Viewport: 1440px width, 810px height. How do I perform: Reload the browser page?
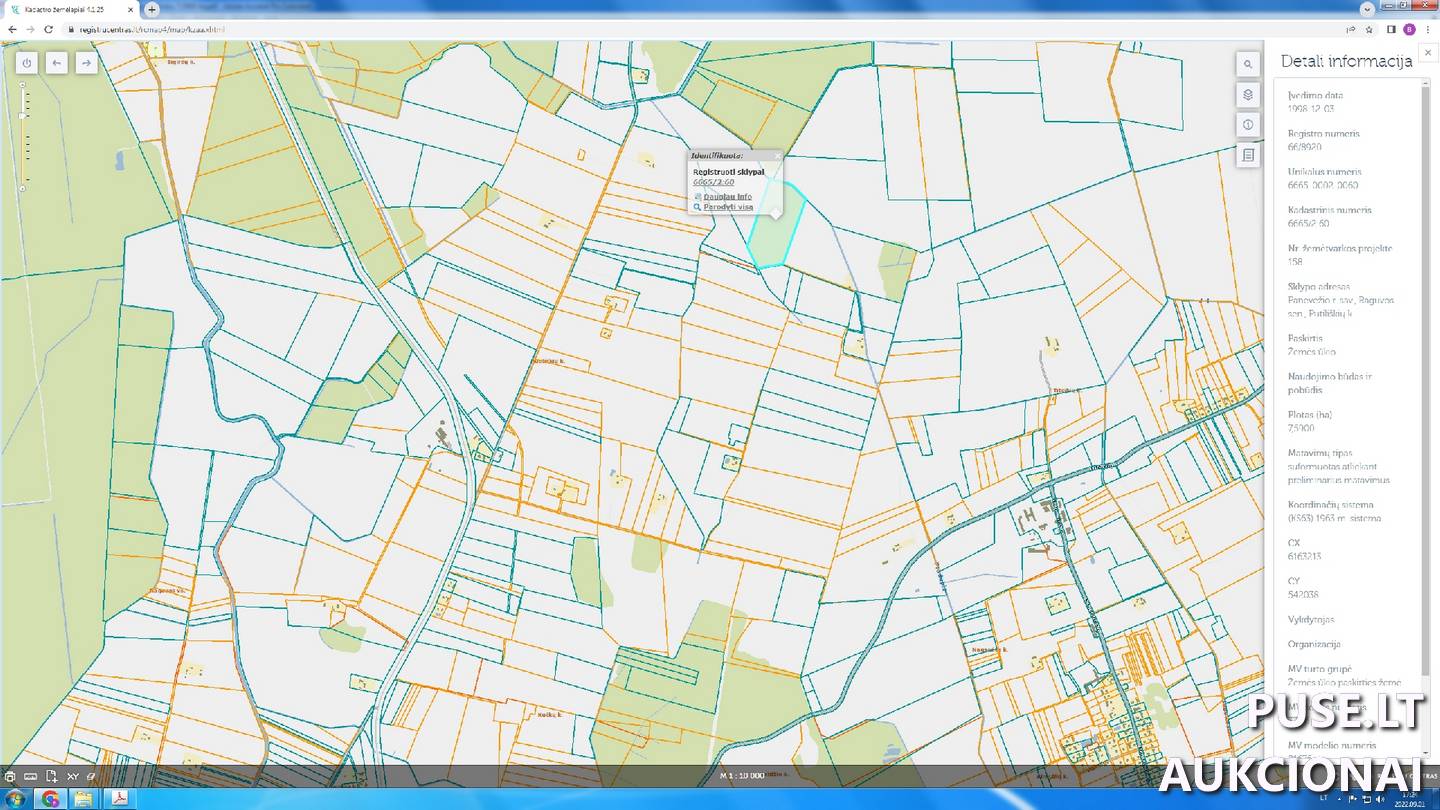click(49, 29)
